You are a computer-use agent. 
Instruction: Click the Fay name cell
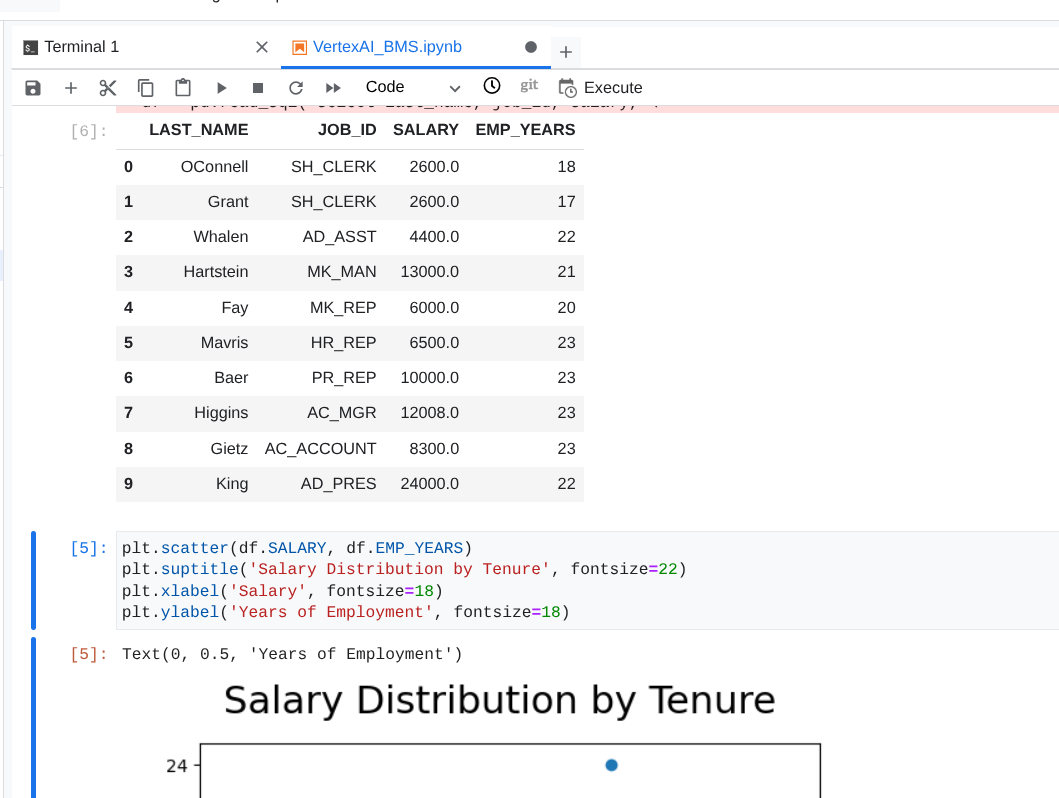click(x=235, y=308)
